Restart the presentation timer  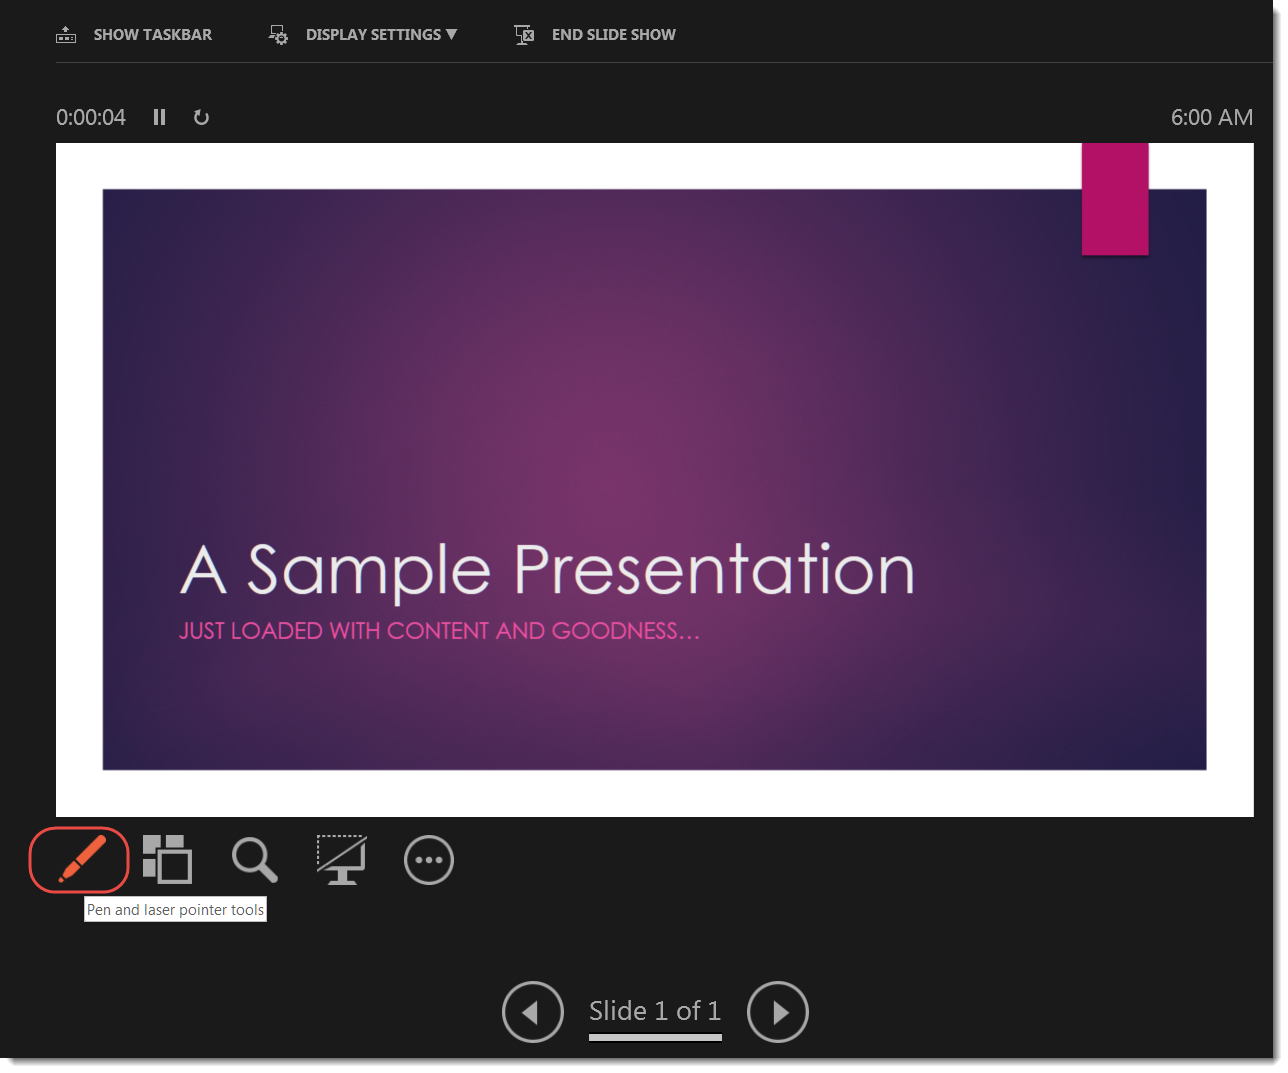pyautogui.click(x=200, y=117)
